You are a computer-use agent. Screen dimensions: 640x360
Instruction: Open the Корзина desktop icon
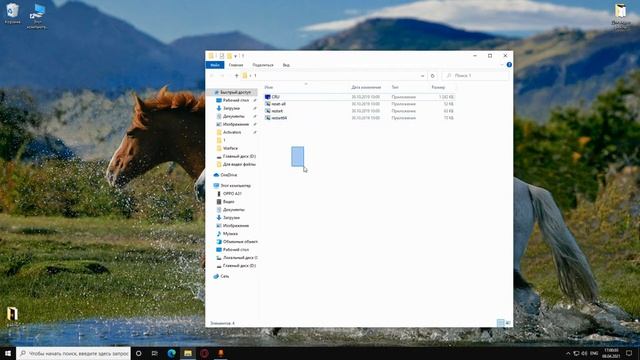coord(12,13)
